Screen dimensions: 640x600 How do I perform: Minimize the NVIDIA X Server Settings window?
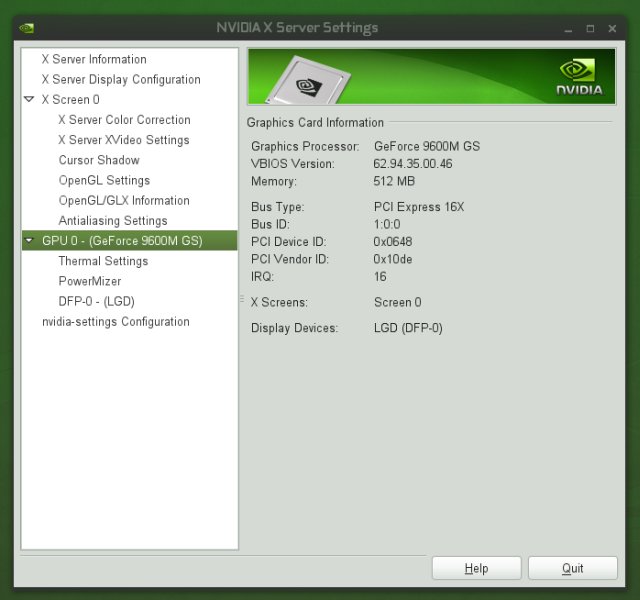pos(568,29)
